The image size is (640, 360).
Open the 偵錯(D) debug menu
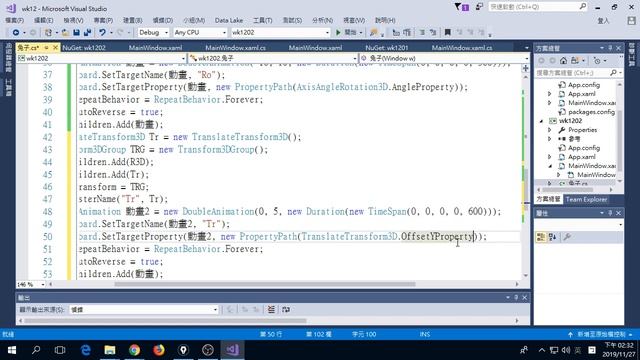tap(162, 20)
